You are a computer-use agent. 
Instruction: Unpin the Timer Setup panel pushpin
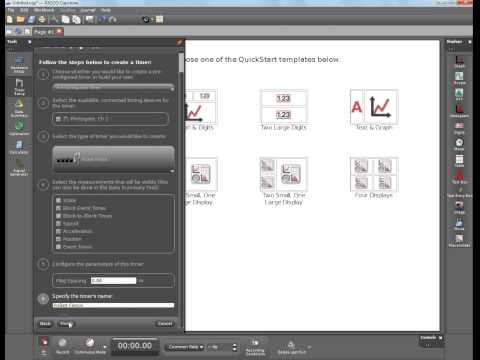click(x=179, y=42)
